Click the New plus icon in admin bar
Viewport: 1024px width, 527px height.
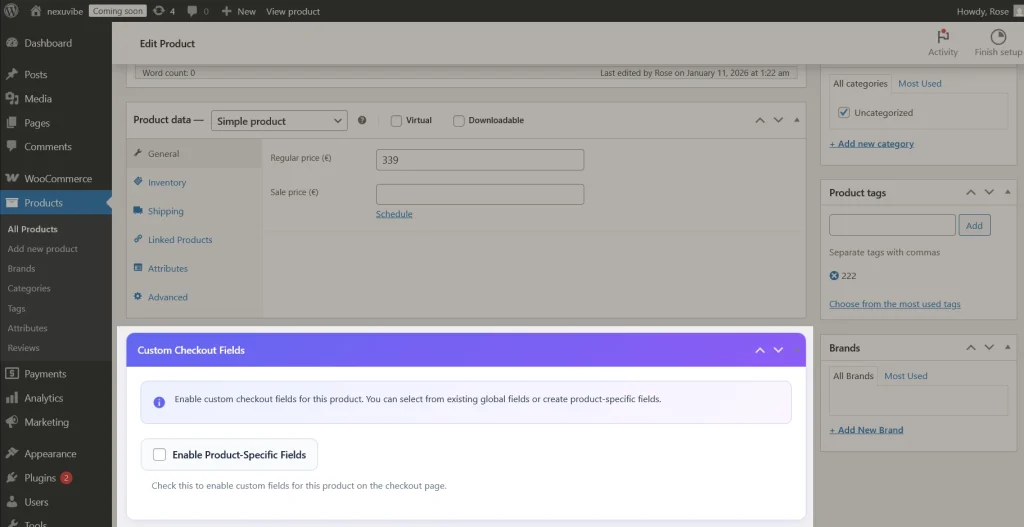point(227,11)
